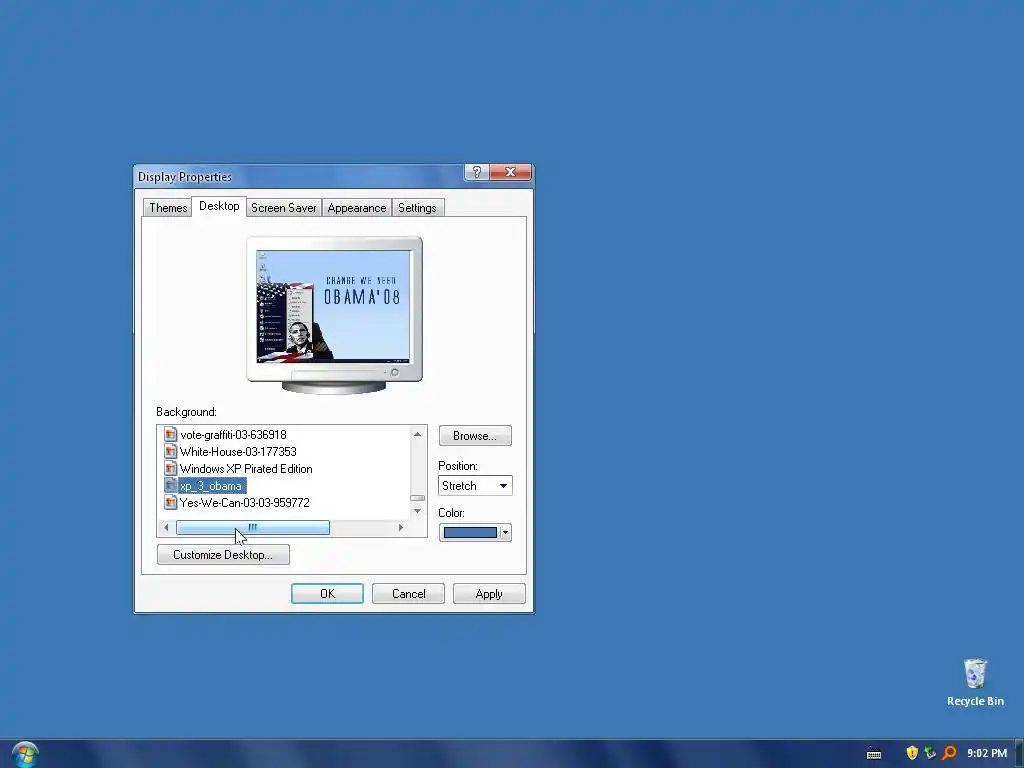The image size is (1024, 768).
Task: Click the safely remove hardware tray icon
Action: [931, 753]
